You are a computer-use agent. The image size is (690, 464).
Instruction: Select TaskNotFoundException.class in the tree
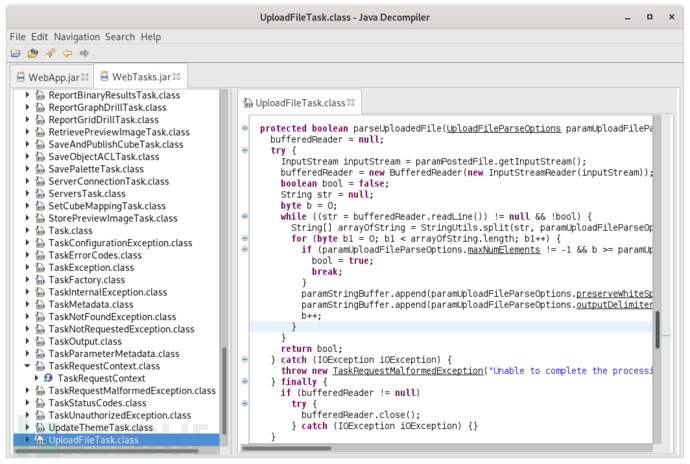tap(112, 317)
